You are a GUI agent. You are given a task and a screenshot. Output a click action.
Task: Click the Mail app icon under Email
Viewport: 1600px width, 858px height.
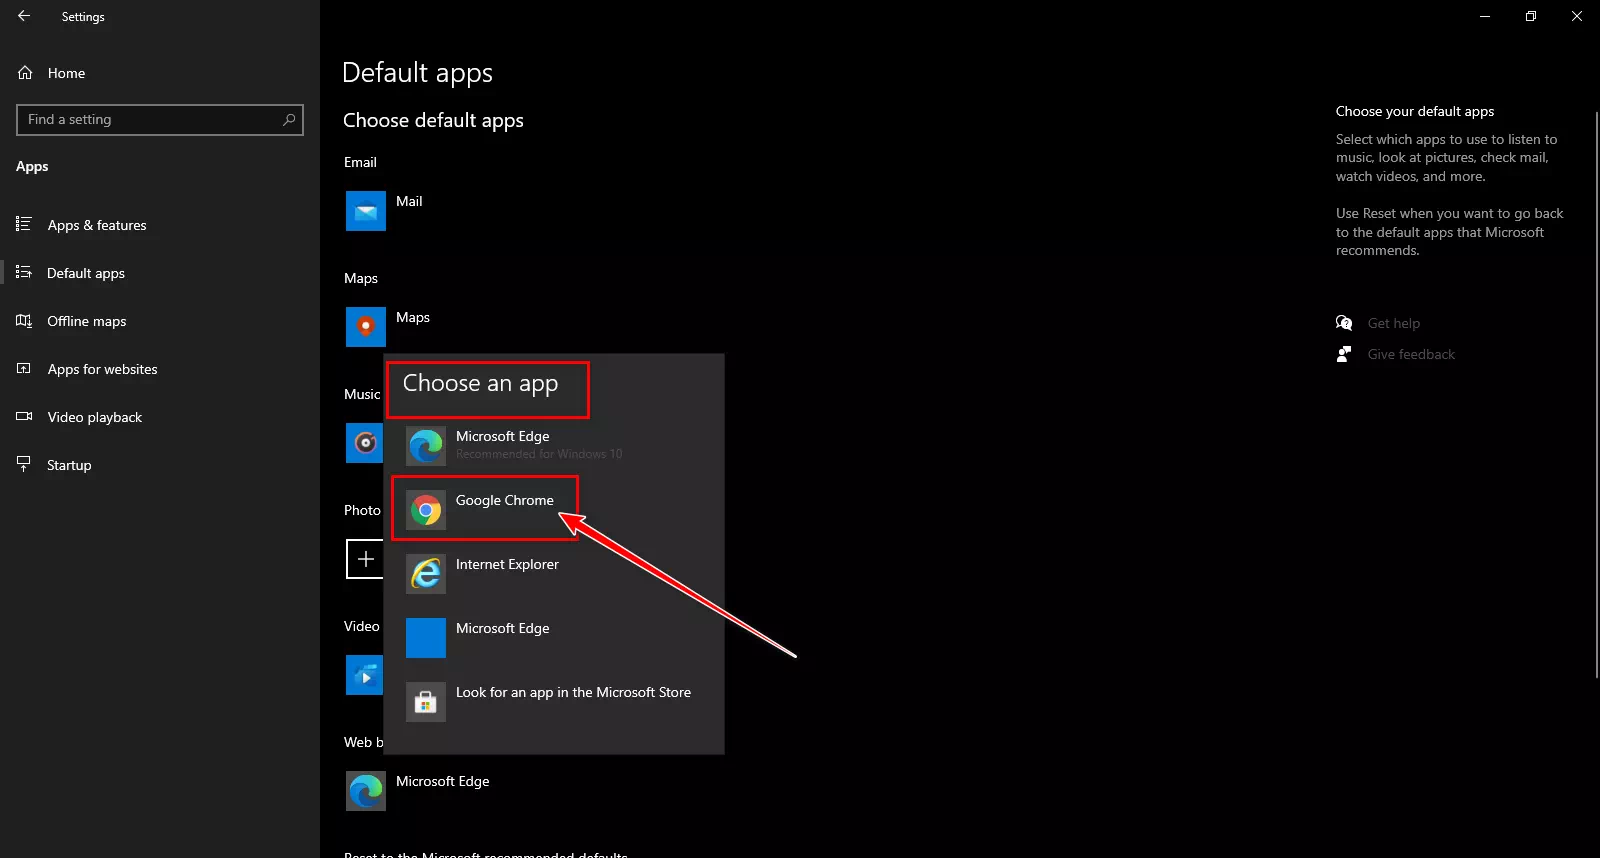point(366,211)
